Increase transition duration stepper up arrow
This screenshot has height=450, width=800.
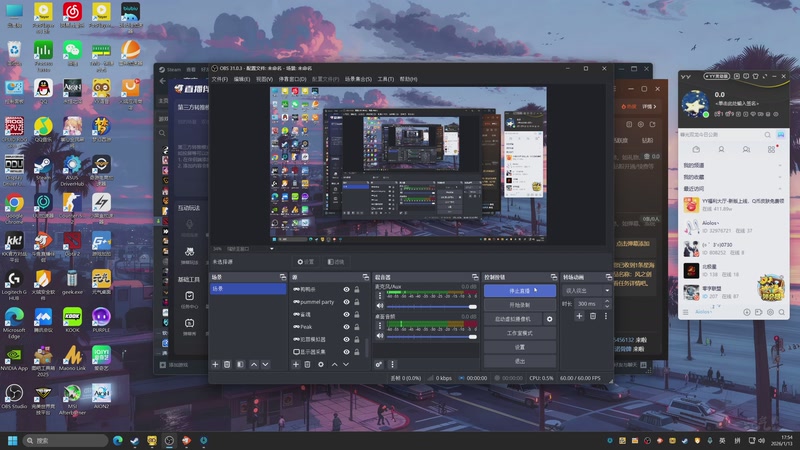coord(607,301)
